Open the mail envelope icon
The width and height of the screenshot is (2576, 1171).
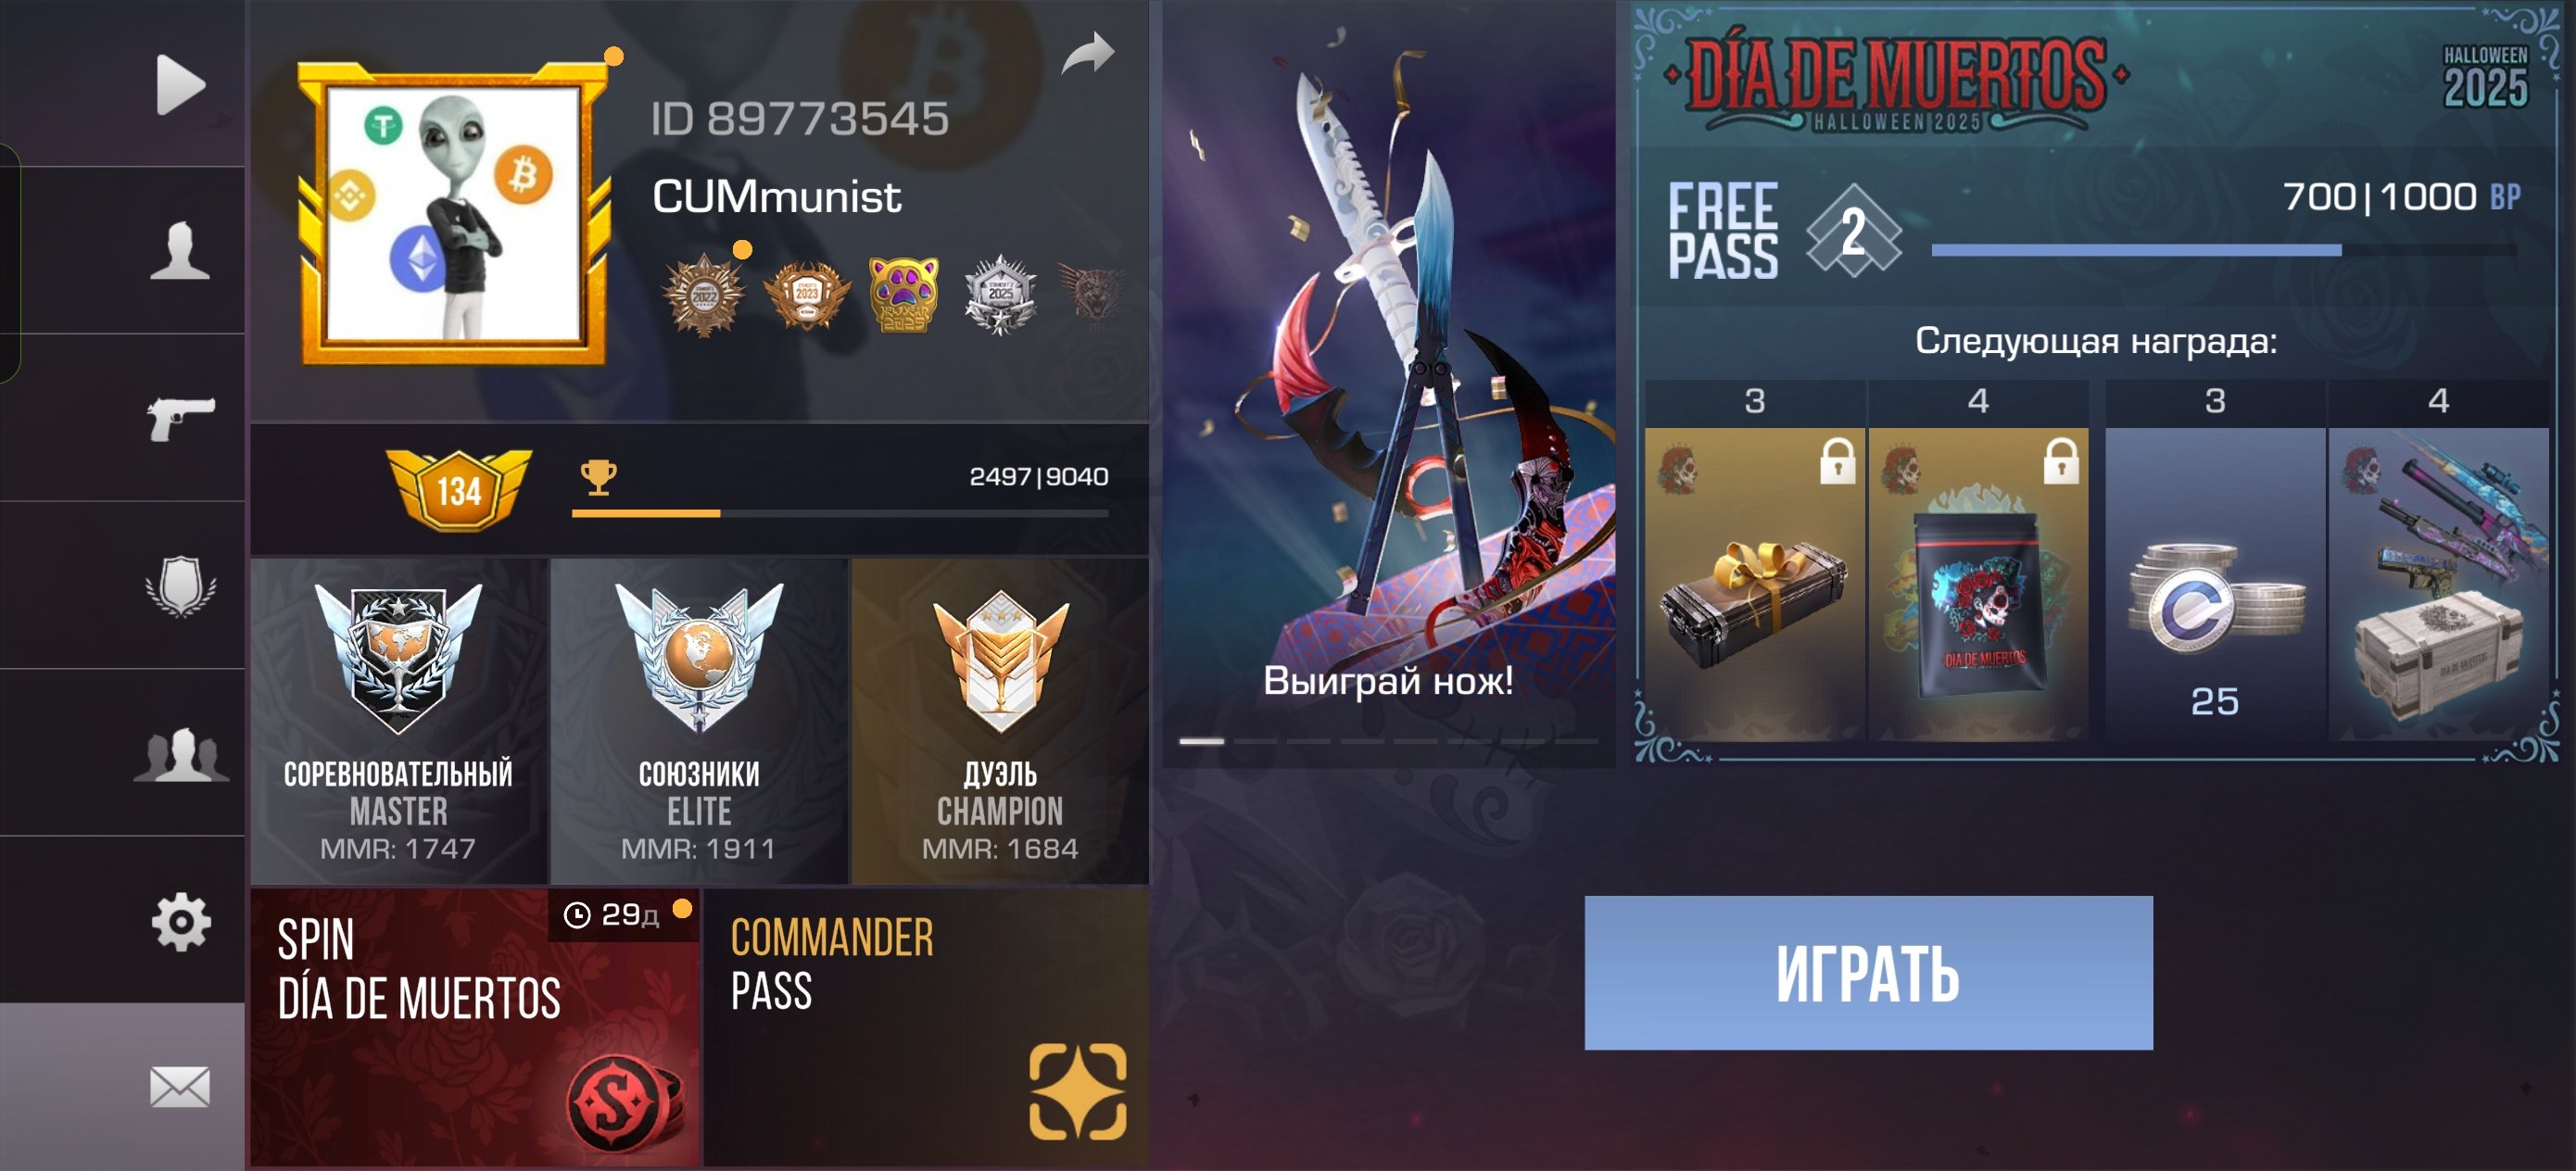pos(180,1087)
